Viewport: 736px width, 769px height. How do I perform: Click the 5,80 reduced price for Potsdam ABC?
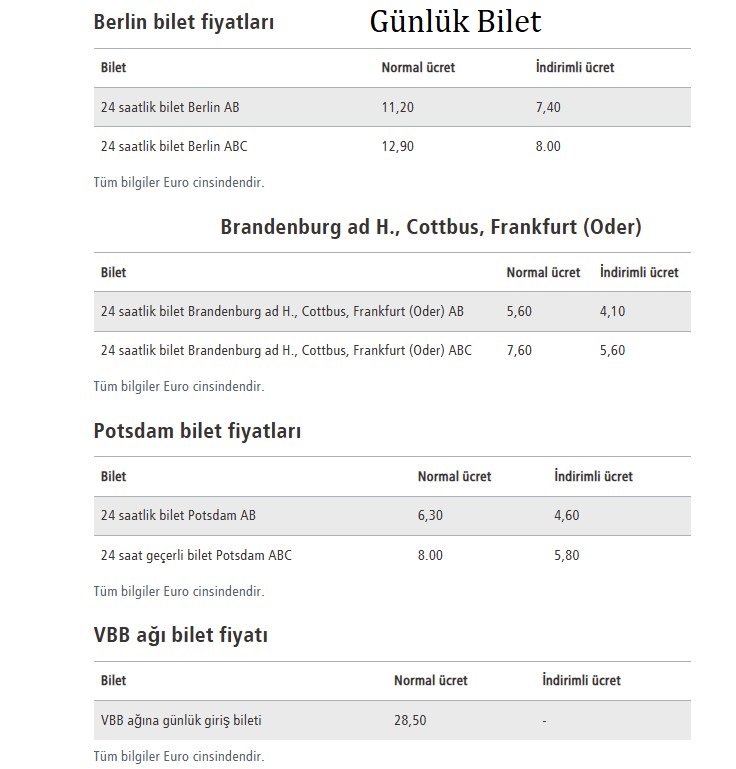567,555
